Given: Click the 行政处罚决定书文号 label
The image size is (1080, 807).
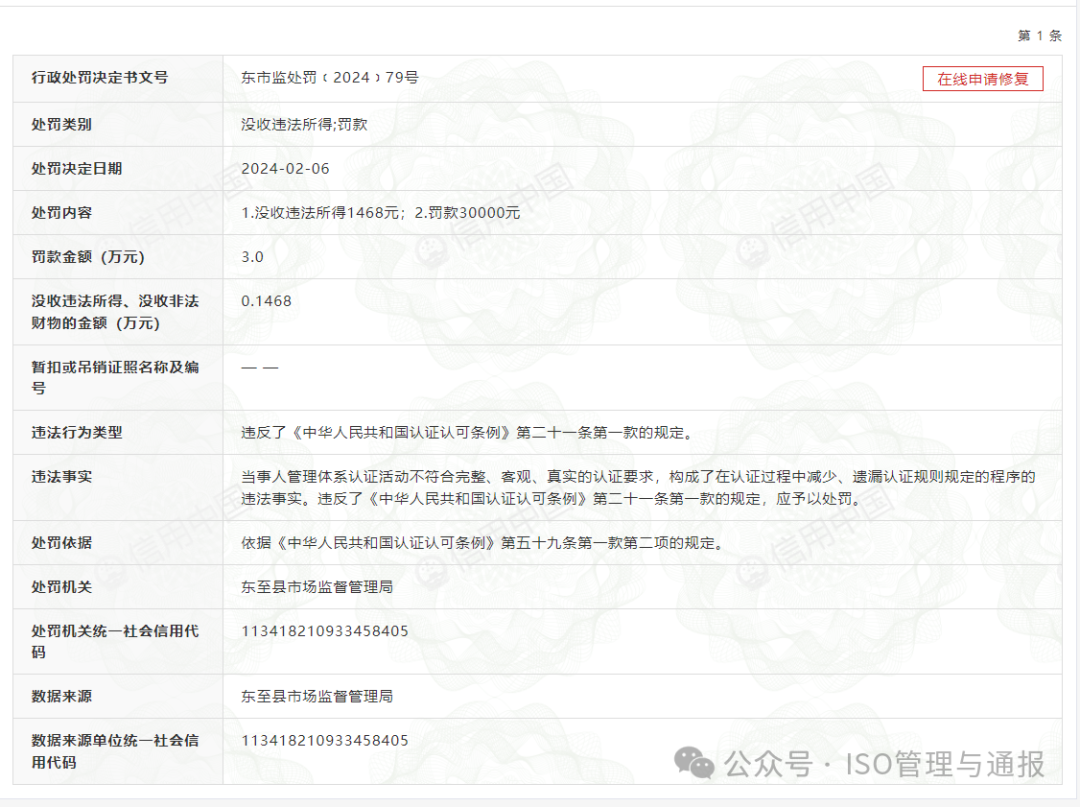Looking at the screenshot, I should 100,77.
